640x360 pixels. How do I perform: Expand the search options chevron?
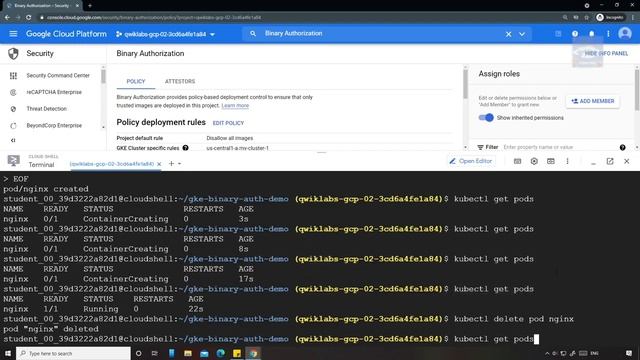522,34
